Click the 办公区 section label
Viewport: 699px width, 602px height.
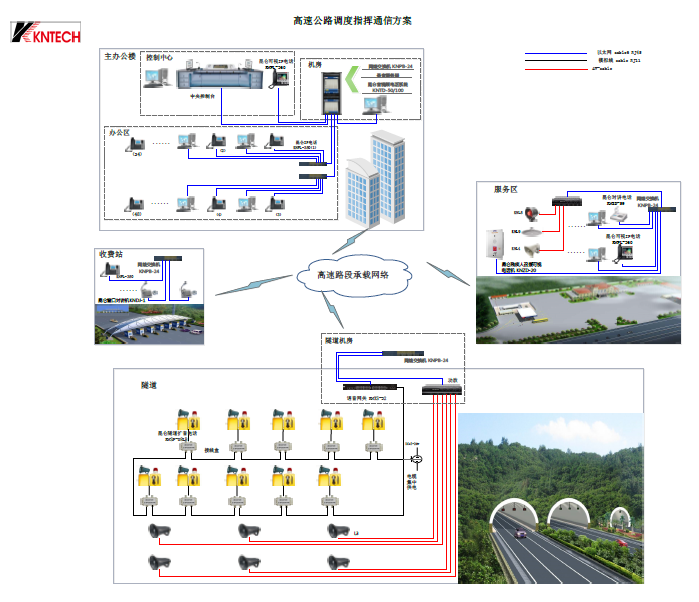(119, 131)
